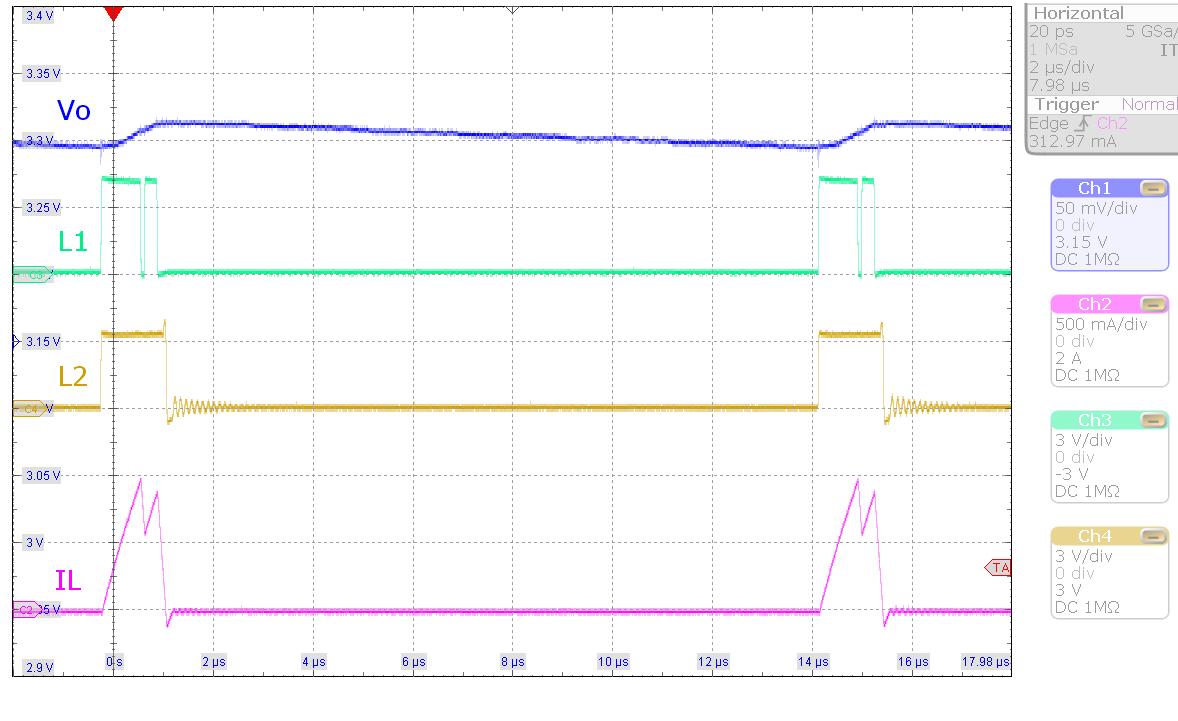Click the C4 channel marker for the L2 trace

tap(30, 407)
